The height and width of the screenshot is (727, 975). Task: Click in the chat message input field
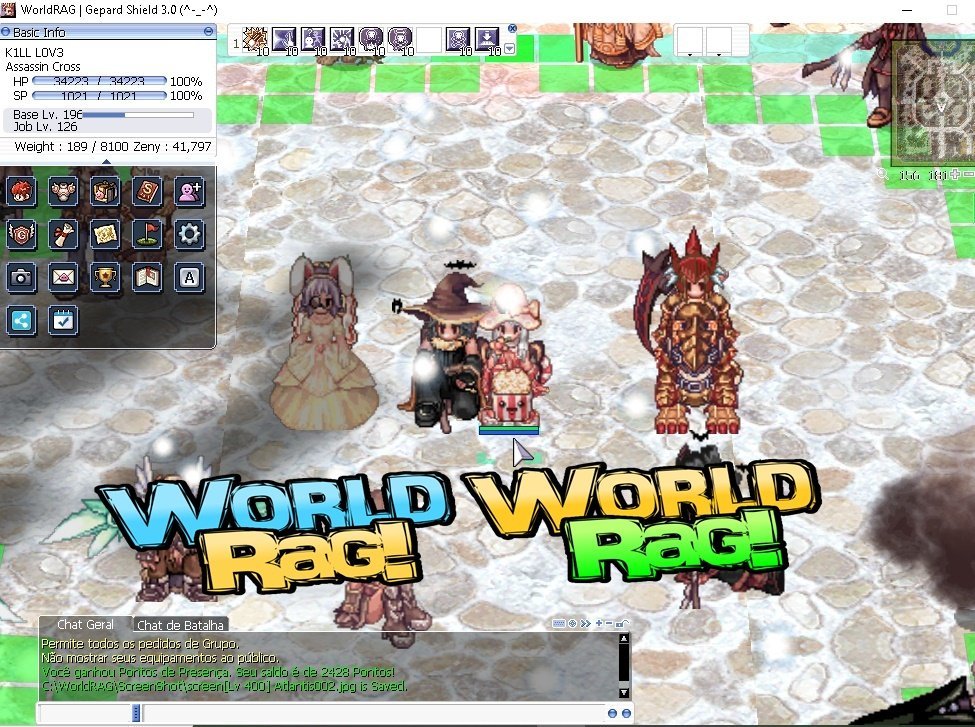coord(375,713)
